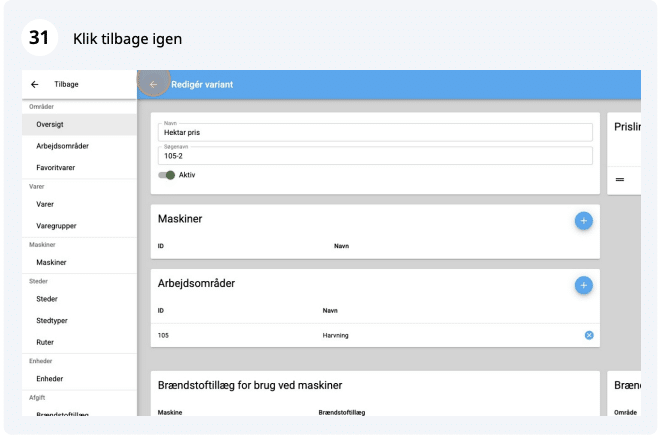The width and height of the screenshot is (659, 441).
Task: Click the equals sign icon in Prisliste panel
Action: point(620,180)
